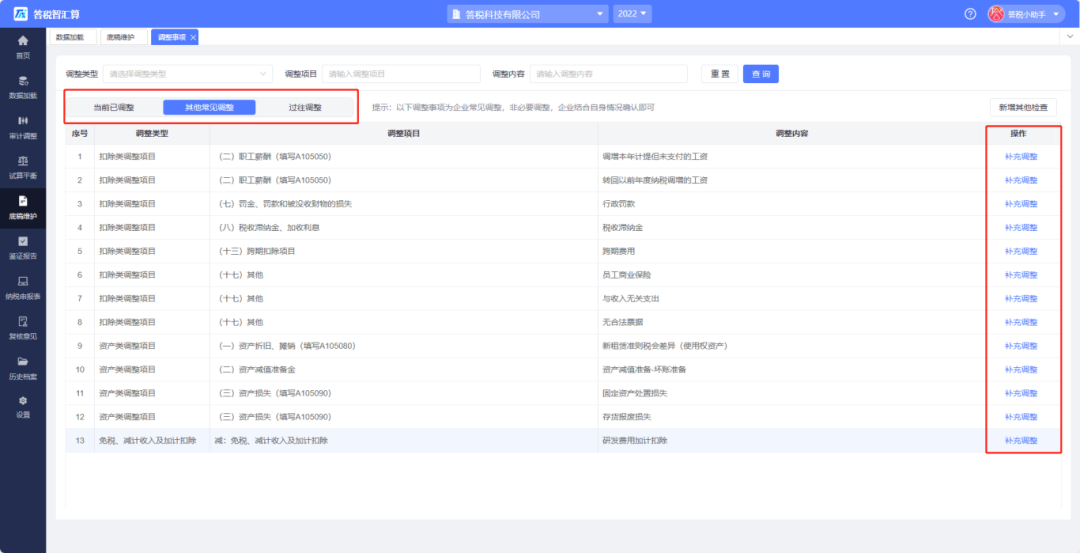Focus the 调整项目 input field
This screenshot has width=1080, height=553.
coord(401,74)
